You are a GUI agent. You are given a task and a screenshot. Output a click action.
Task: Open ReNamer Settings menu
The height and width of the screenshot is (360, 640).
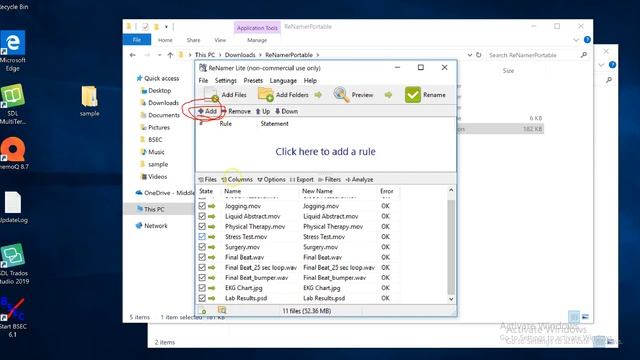226,80
